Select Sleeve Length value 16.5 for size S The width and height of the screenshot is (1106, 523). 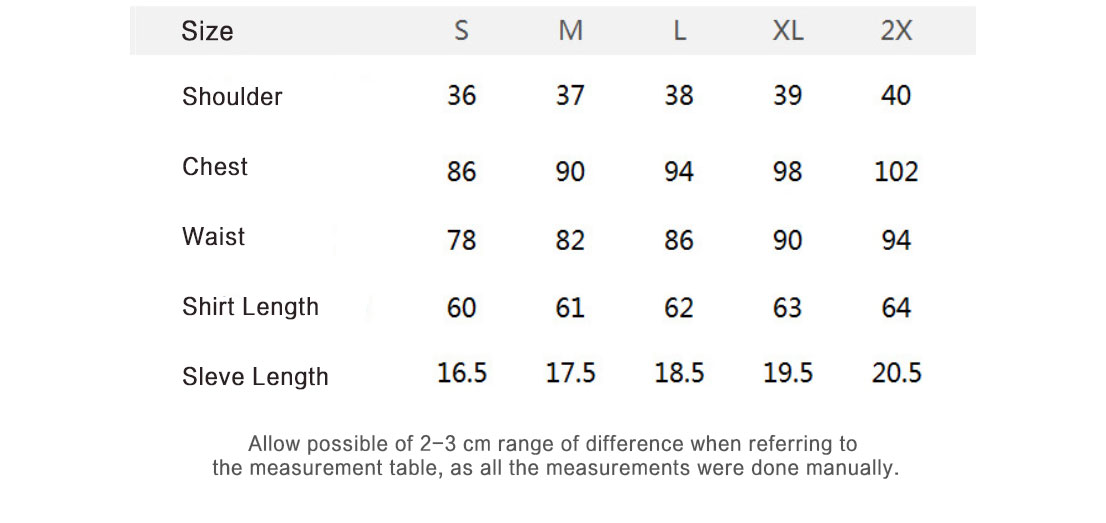(x=461, y=373)
